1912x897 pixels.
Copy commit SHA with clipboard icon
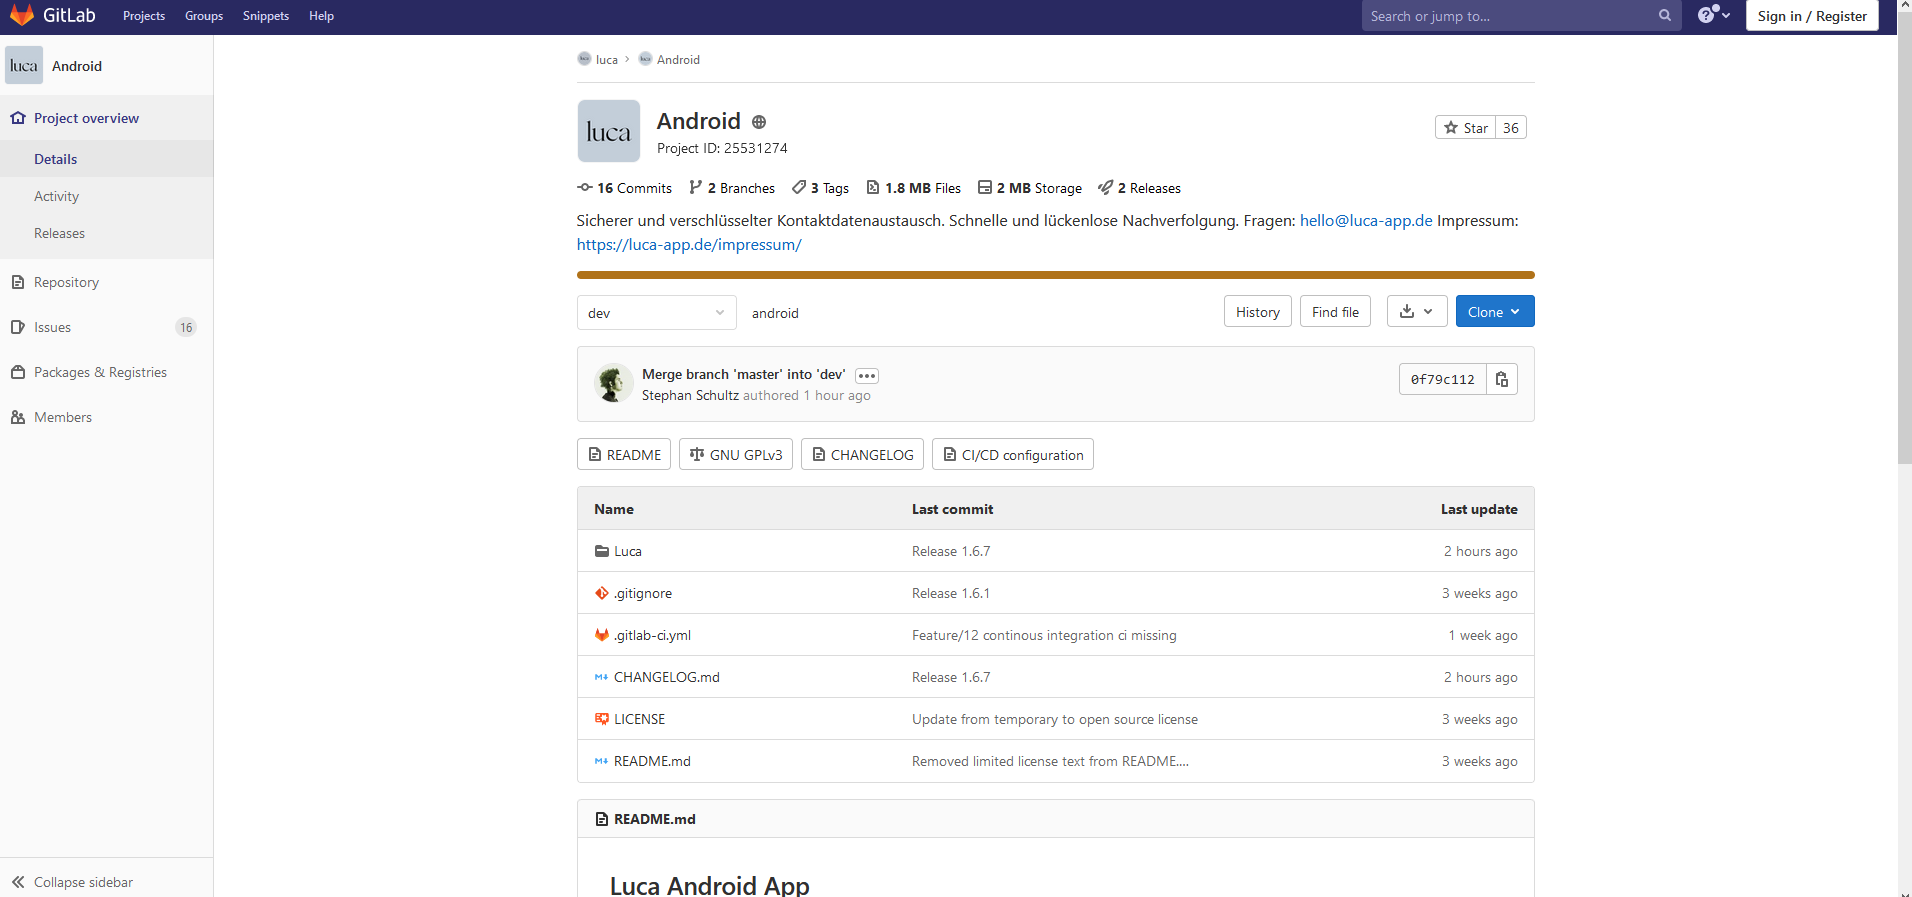[x=1501, y=379]
